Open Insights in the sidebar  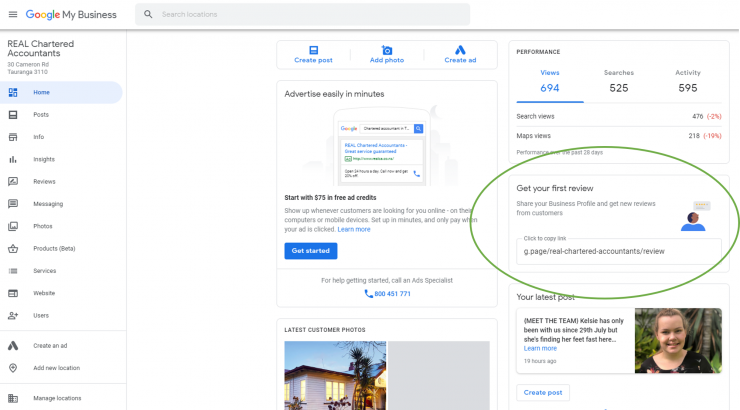44,159
